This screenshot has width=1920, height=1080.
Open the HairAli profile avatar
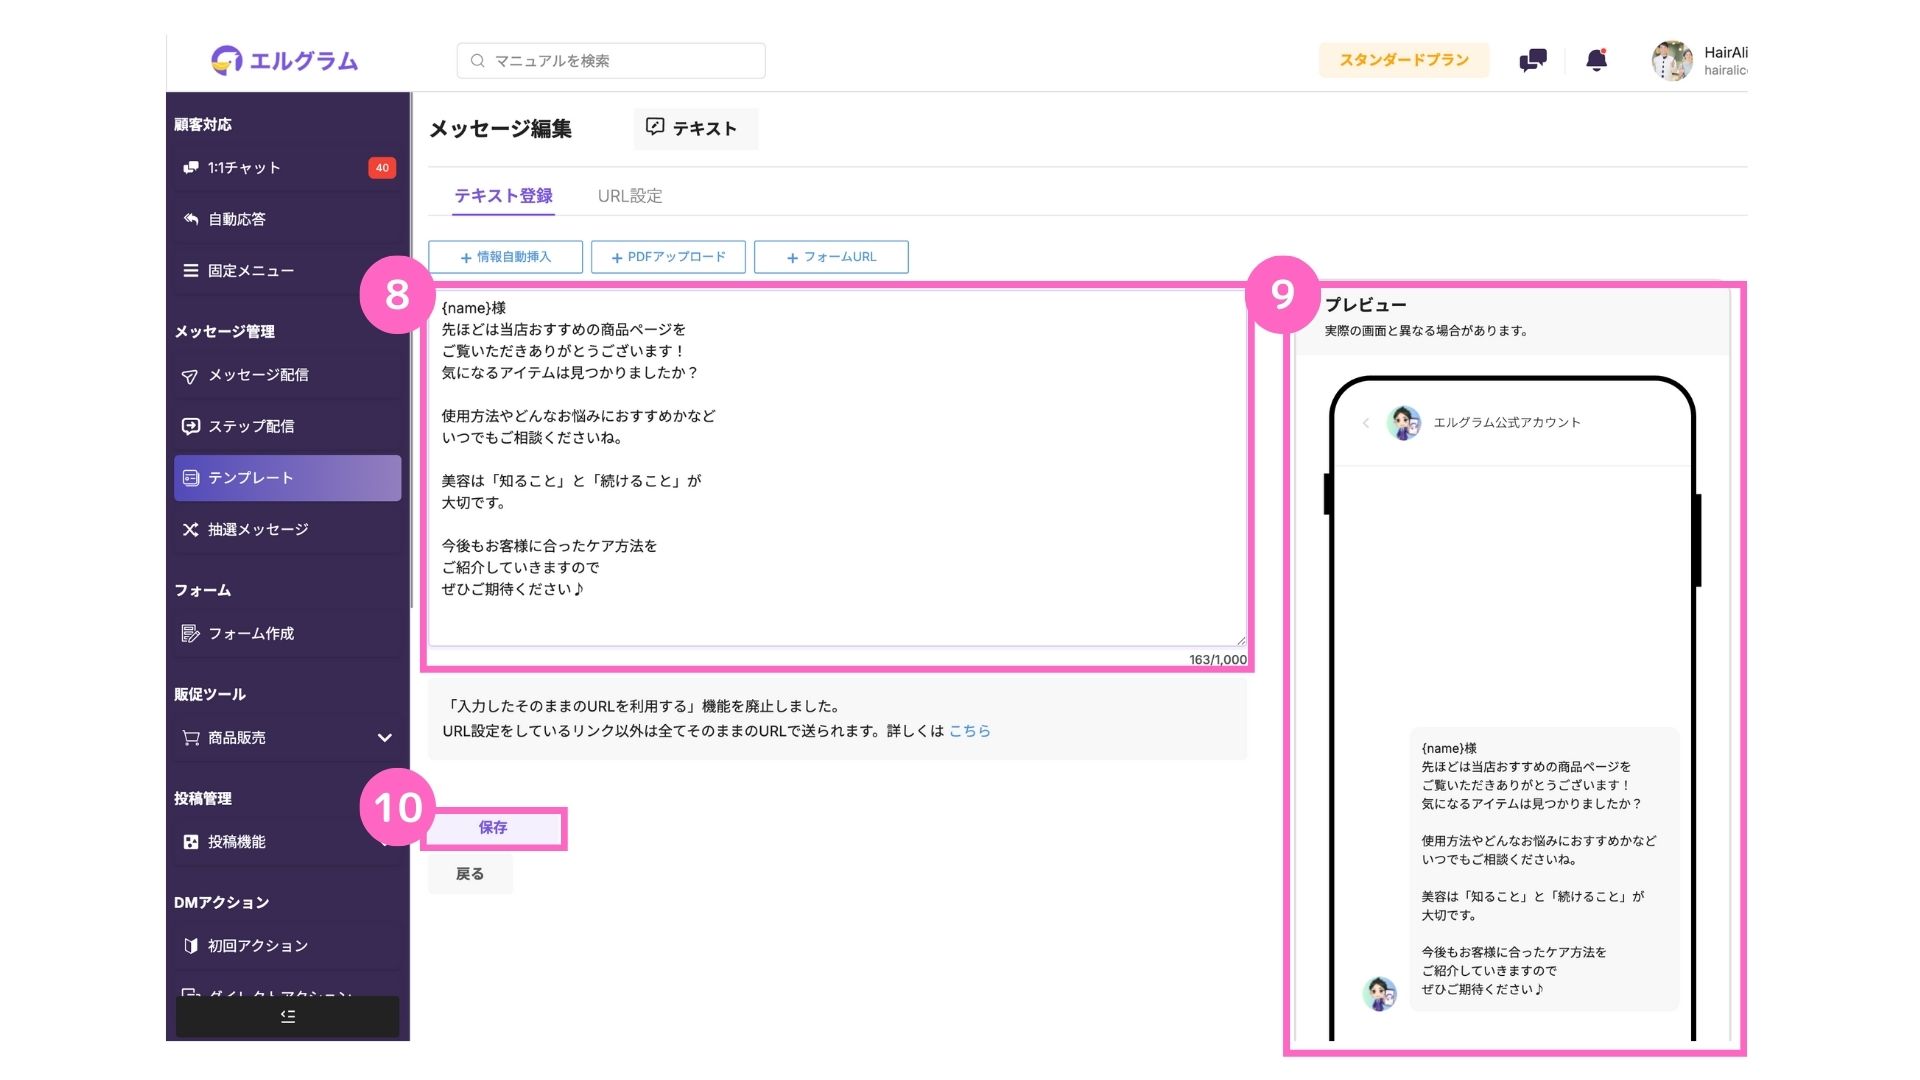pos(1671,61)
